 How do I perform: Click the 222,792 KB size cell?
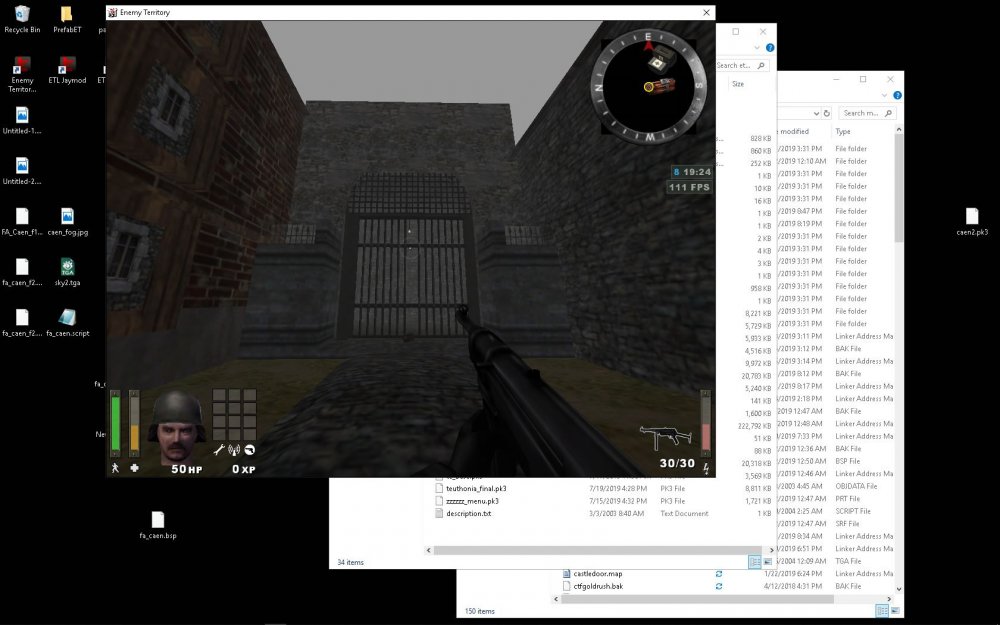[754, 425]
